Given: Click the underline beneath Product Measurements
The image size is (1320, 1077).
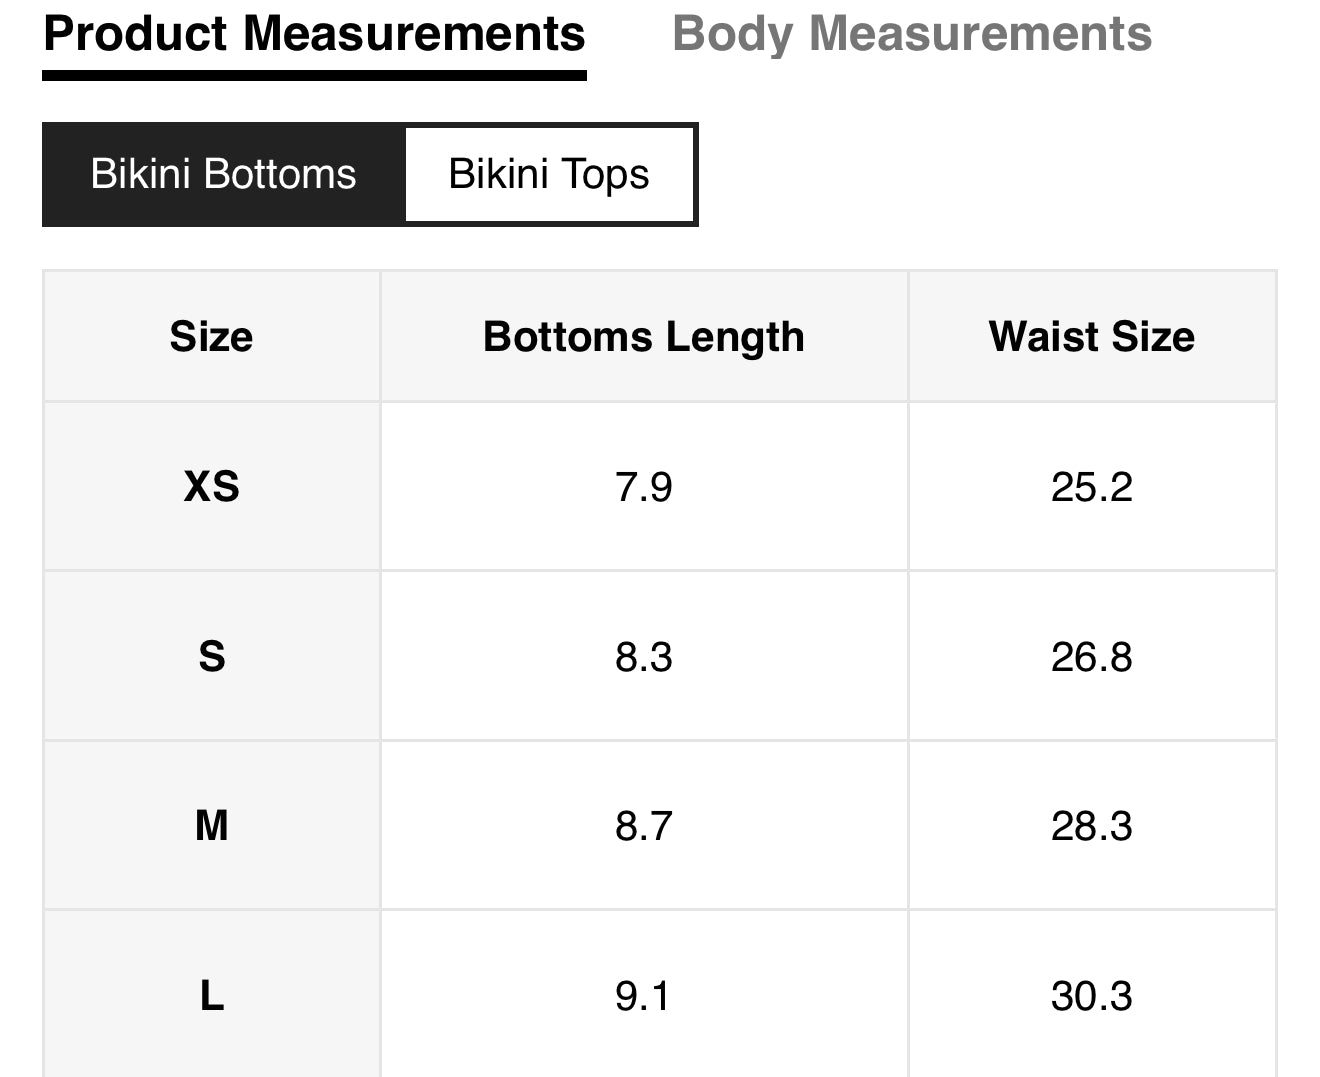Looking at the screenshot, I should point(314,75).
